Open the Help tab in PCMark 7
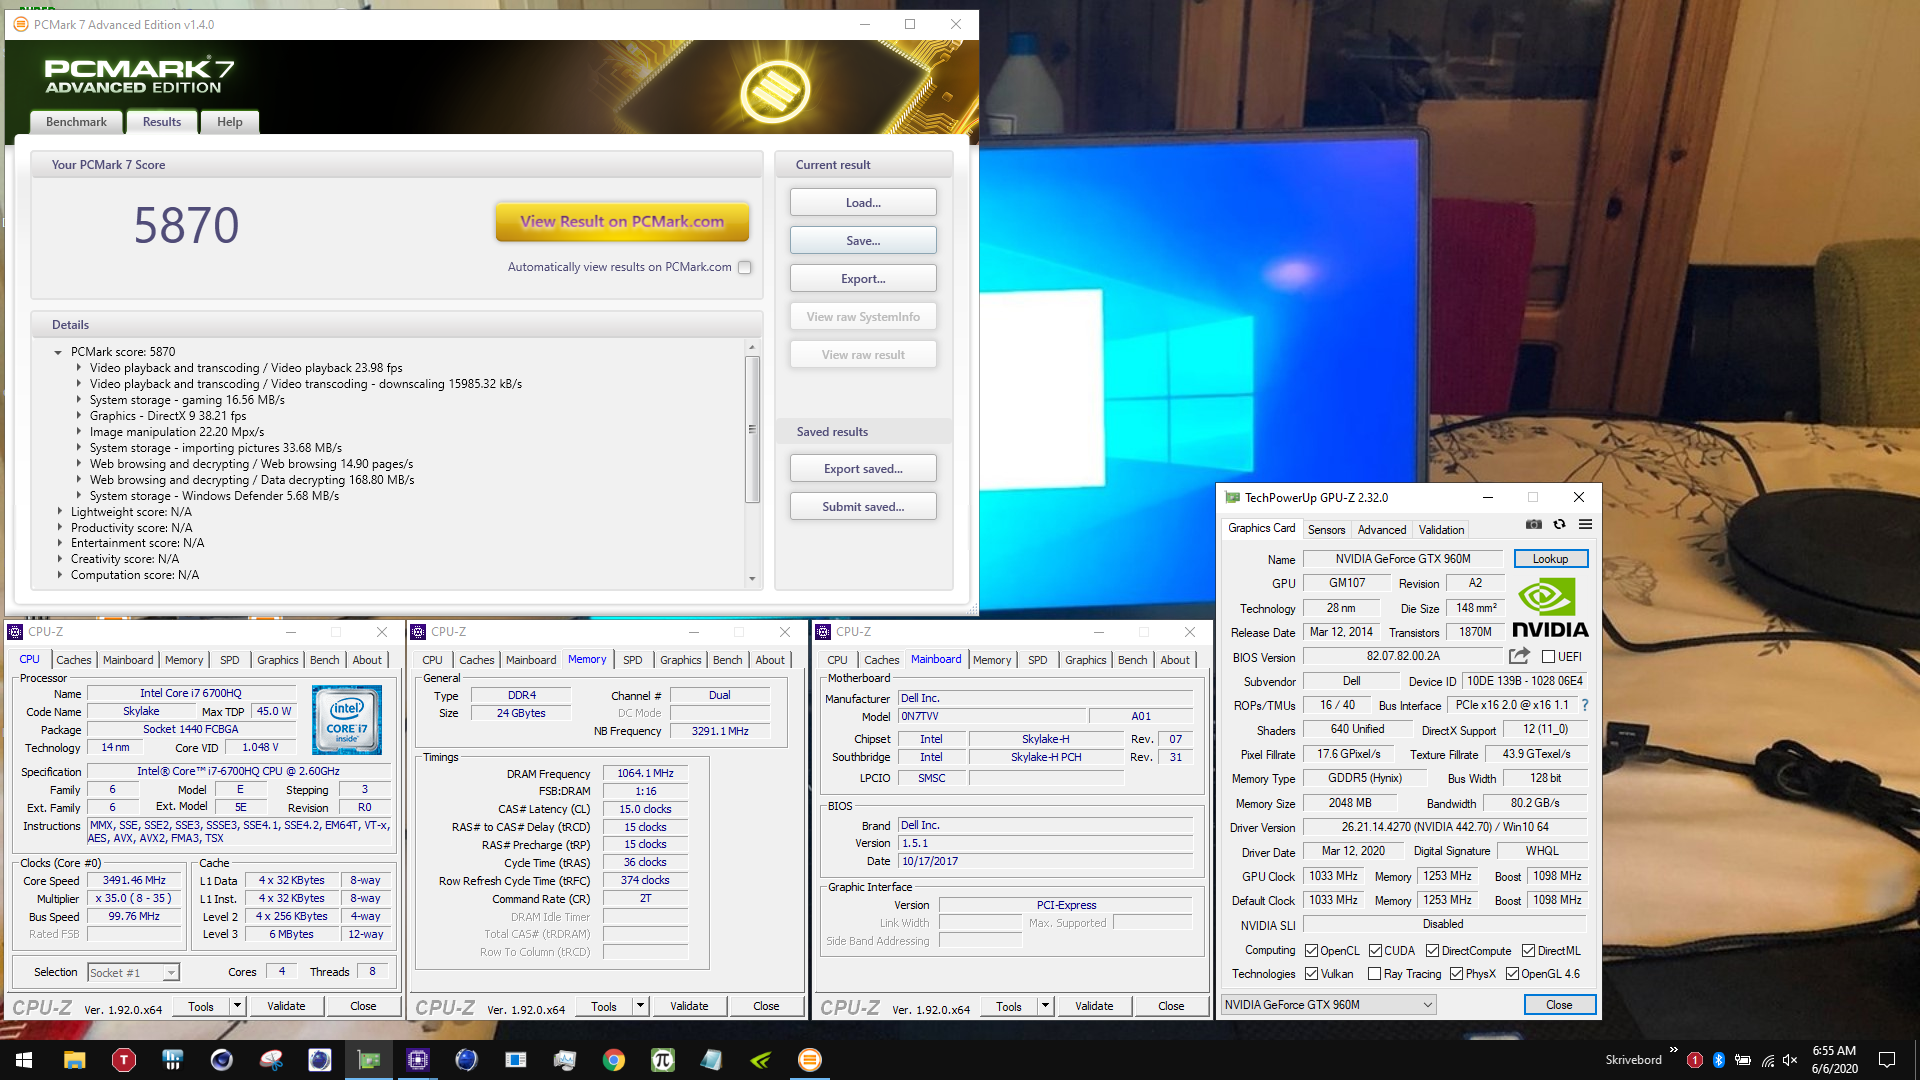This screenshot has height=1080, width=1920. [230, 122]
